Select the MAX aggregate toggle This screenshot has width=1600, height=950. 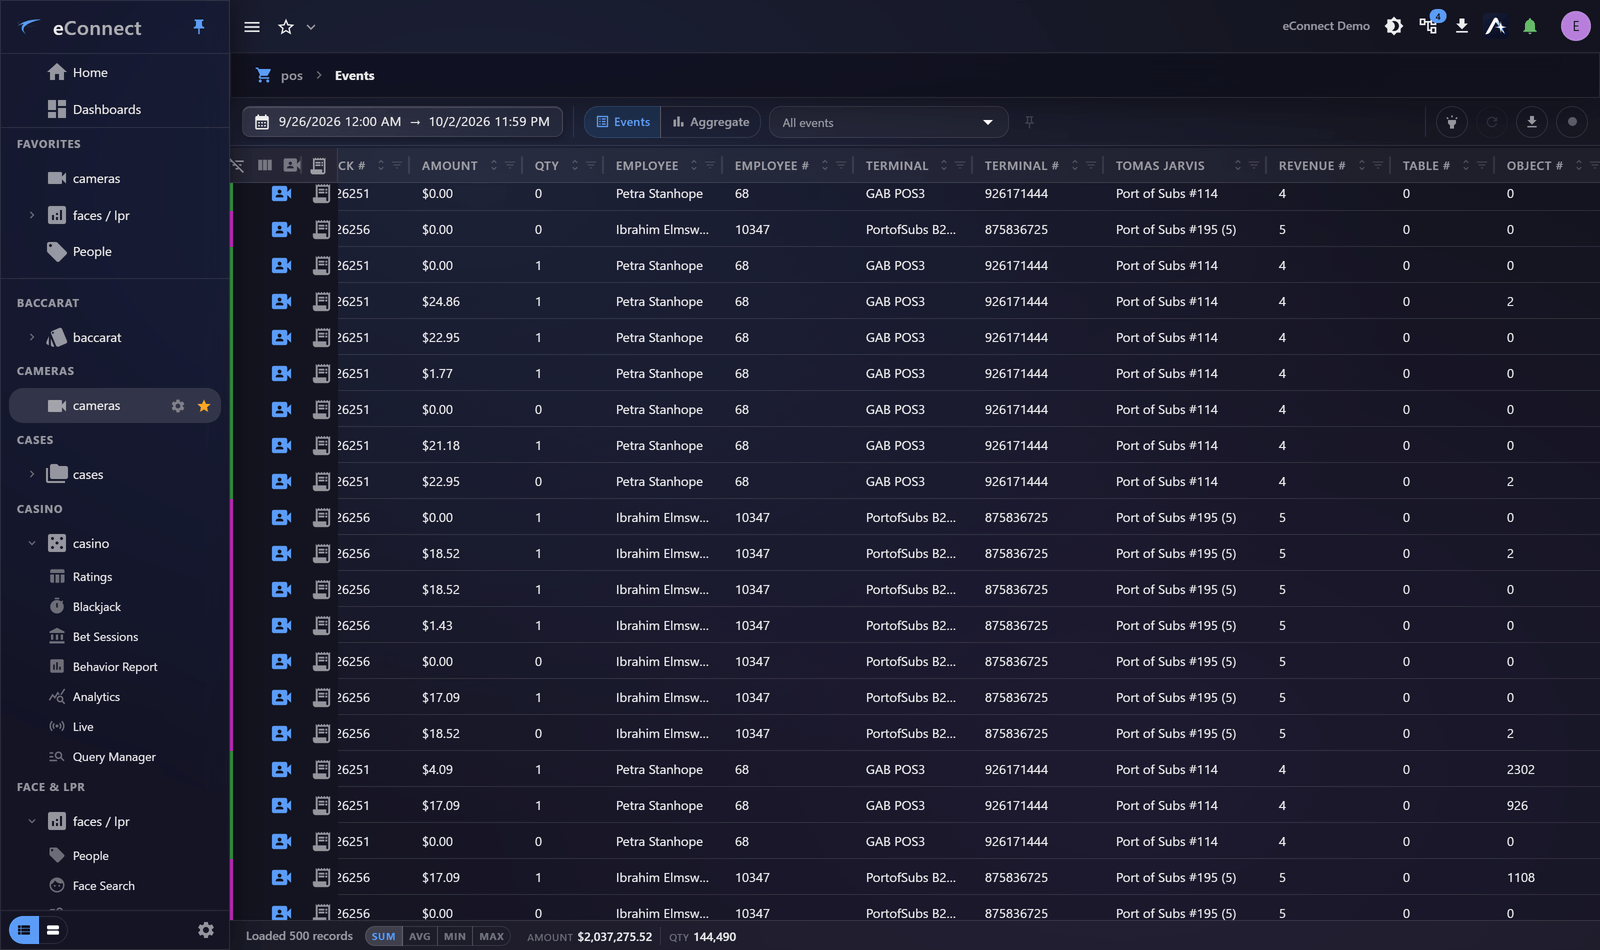point(491,937)
